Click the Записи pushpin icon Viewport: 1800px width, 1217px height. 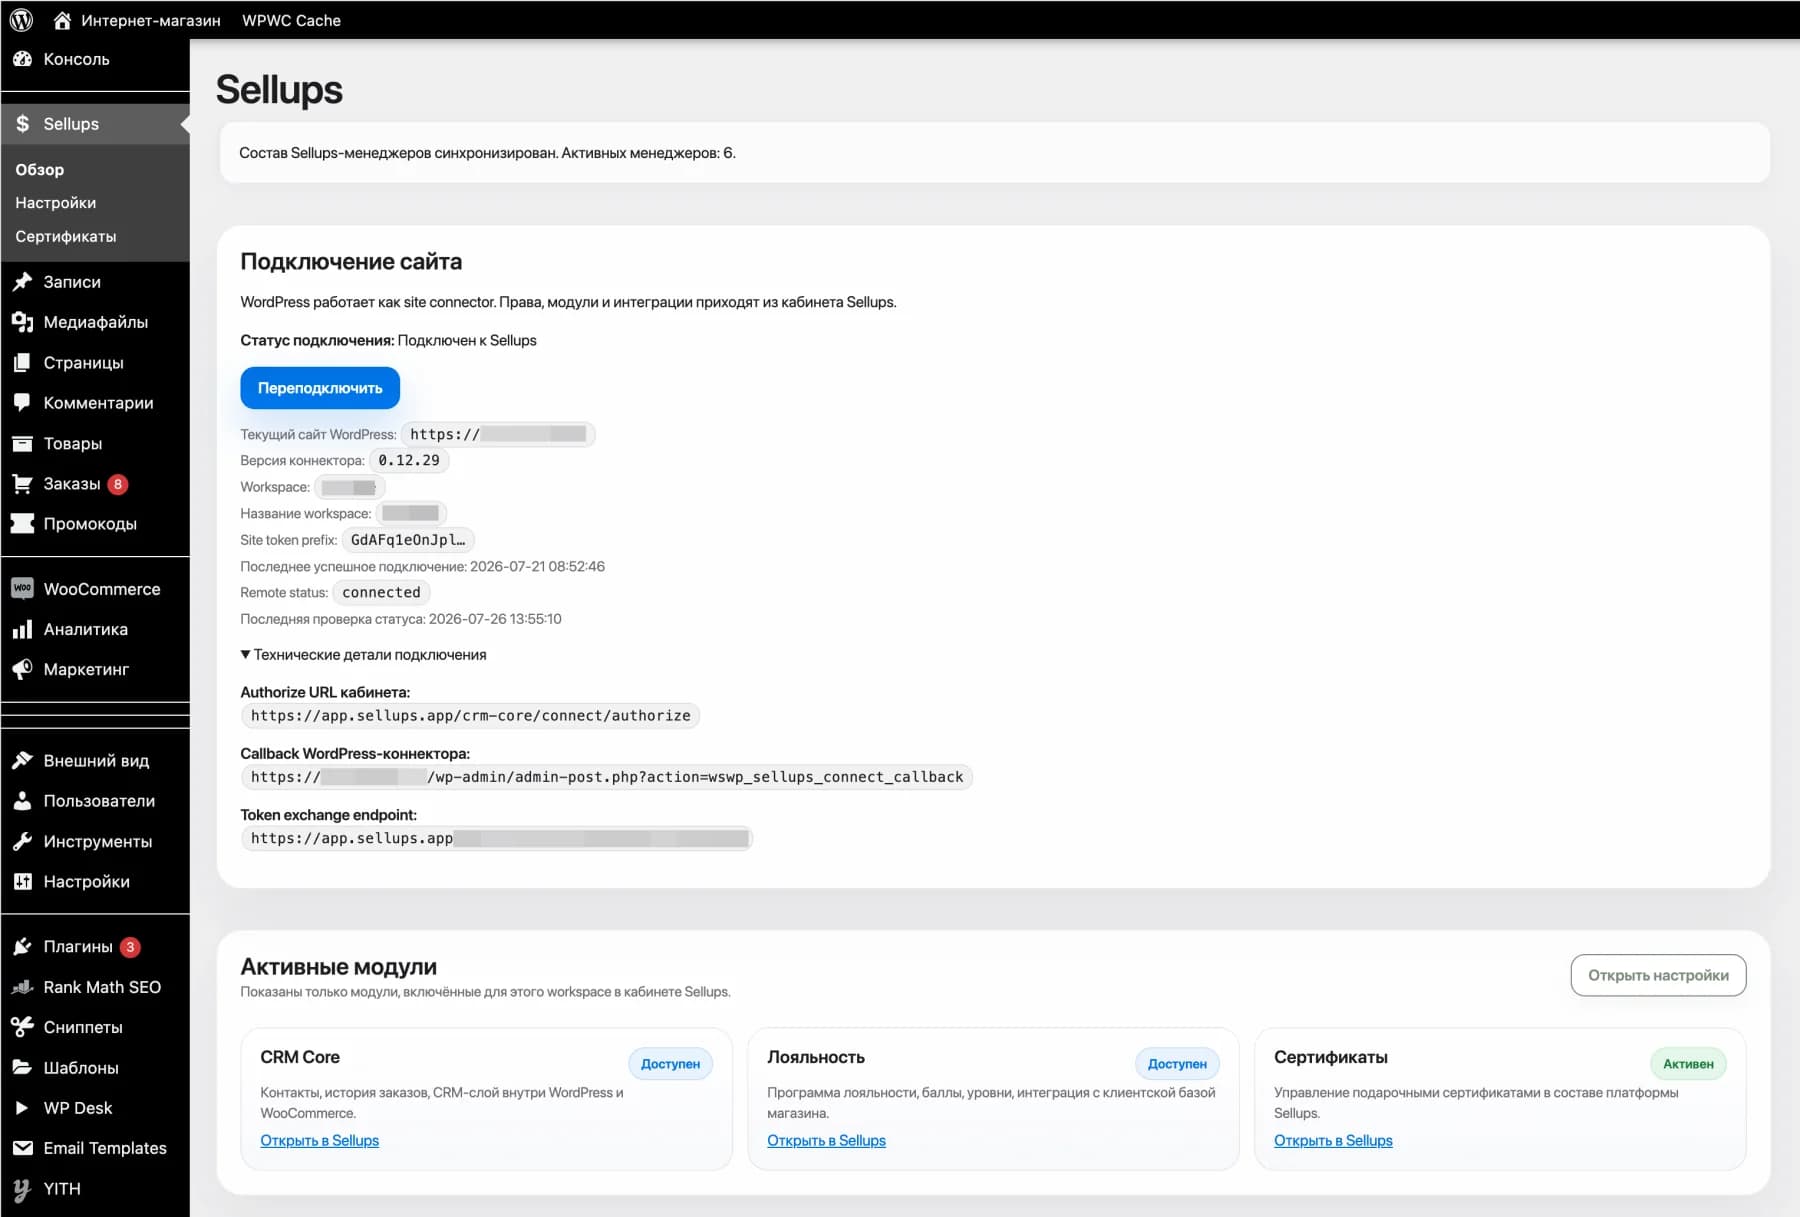pos(22,282)
